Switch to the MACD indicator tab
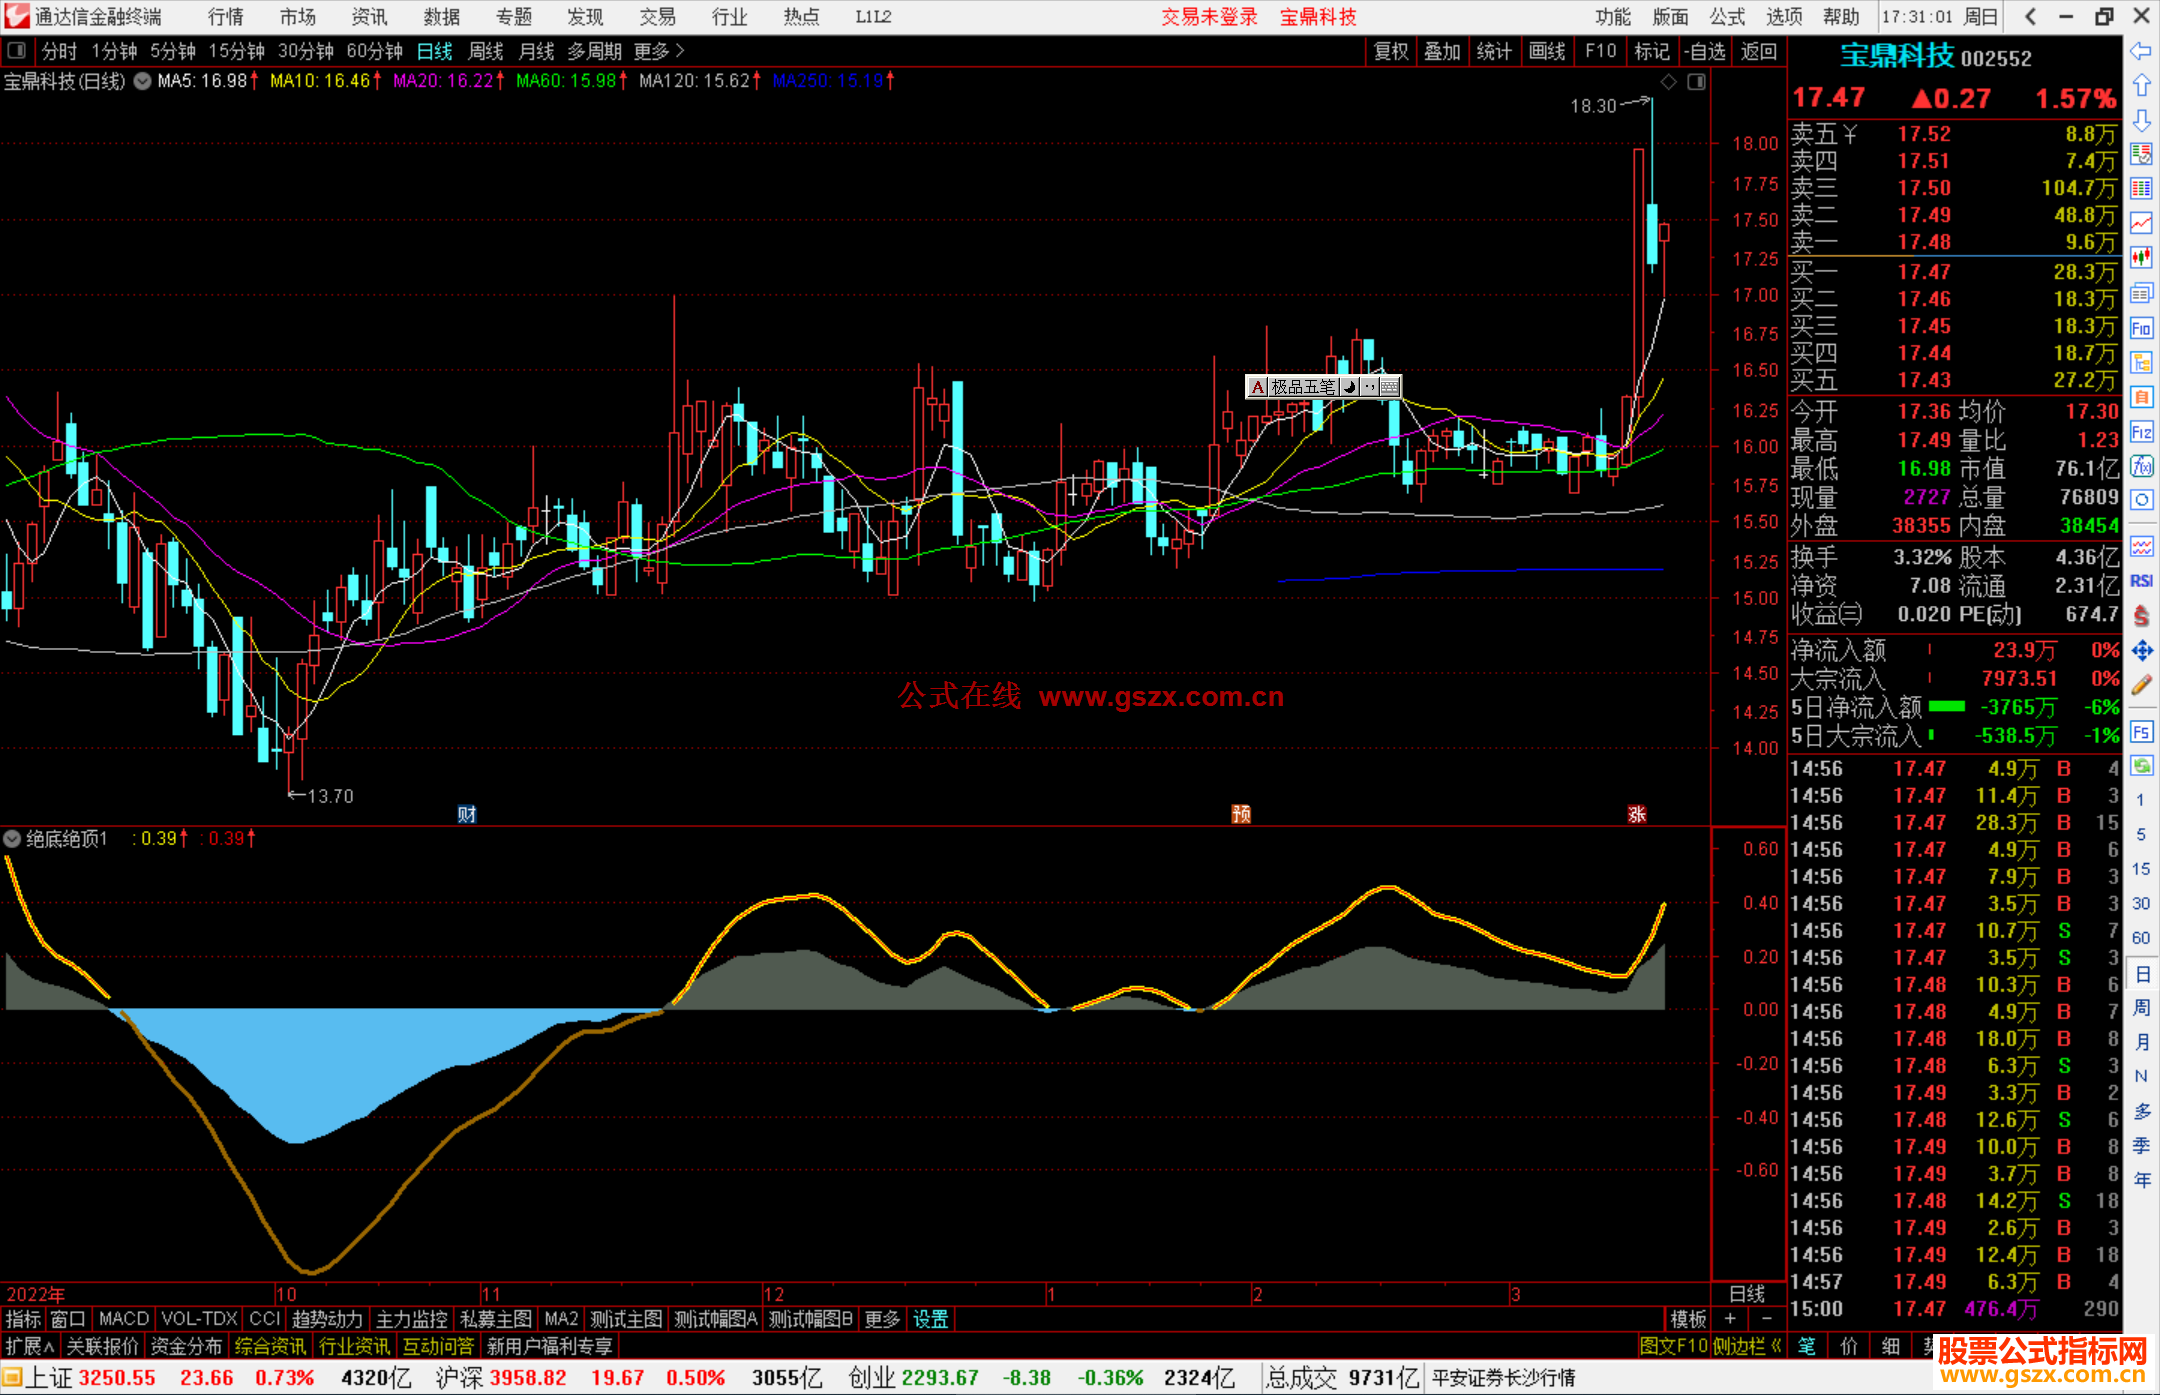The width and height of the screenshot is (2160, 1395). [124, 1319]
